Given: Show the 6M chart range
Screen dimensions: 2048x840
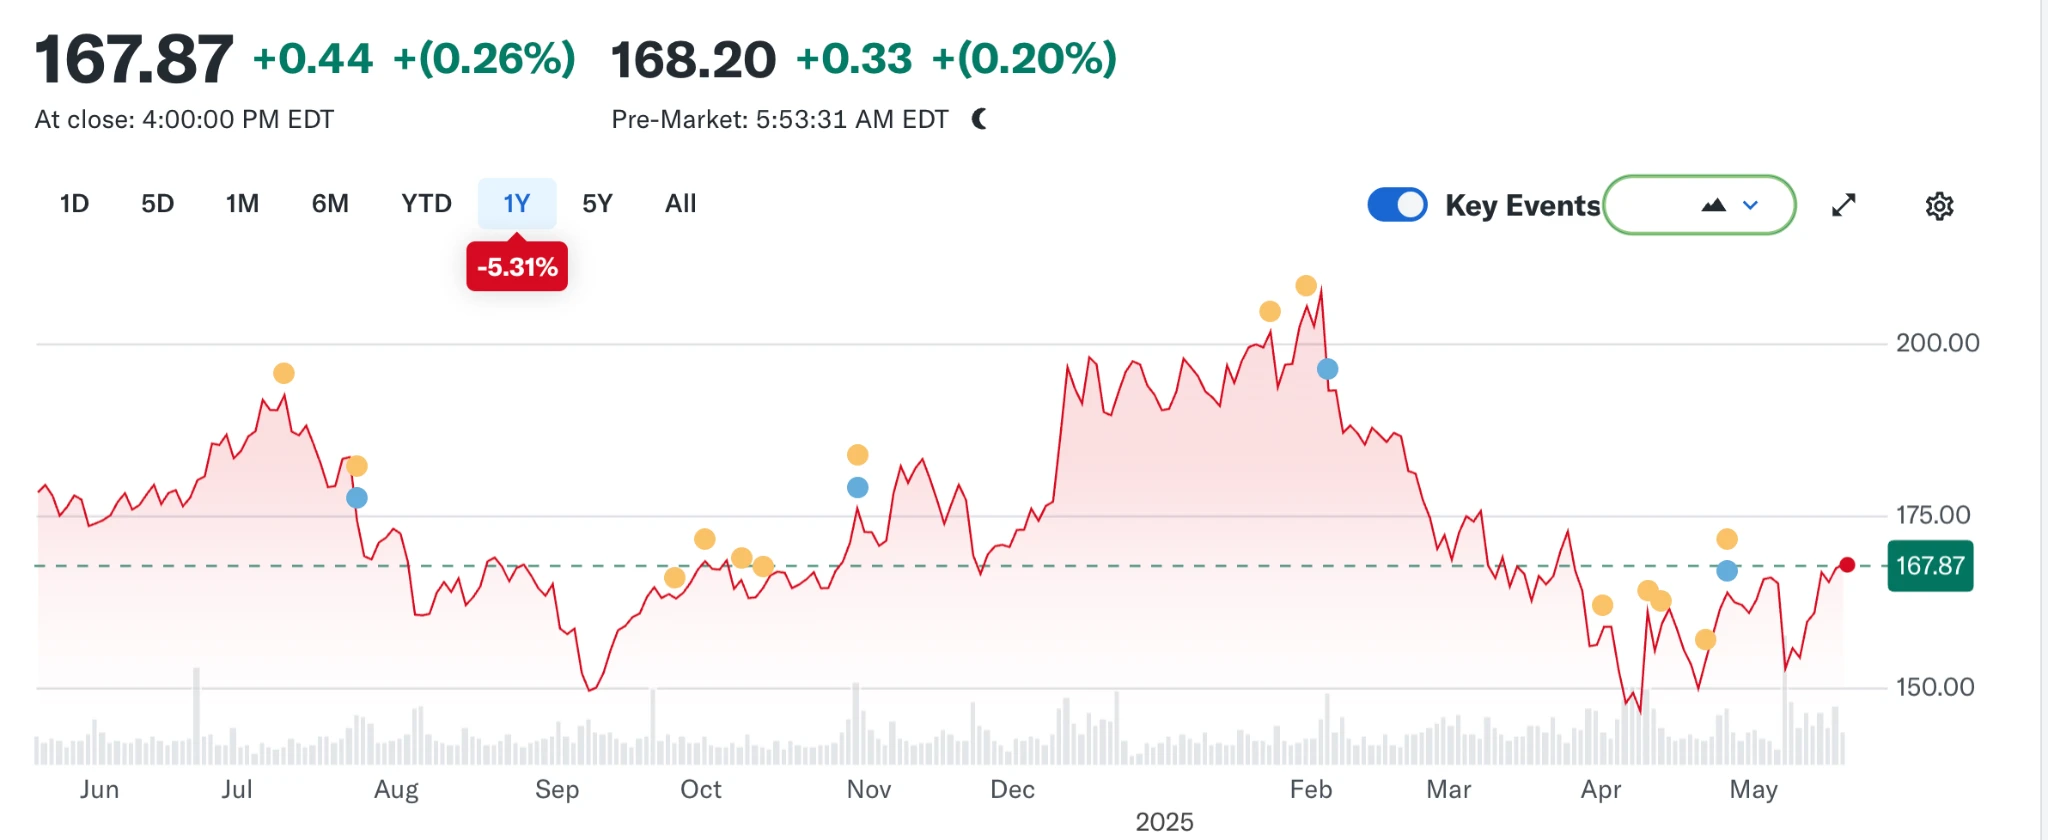Looking at the screenshot, I should pos(330,204).
